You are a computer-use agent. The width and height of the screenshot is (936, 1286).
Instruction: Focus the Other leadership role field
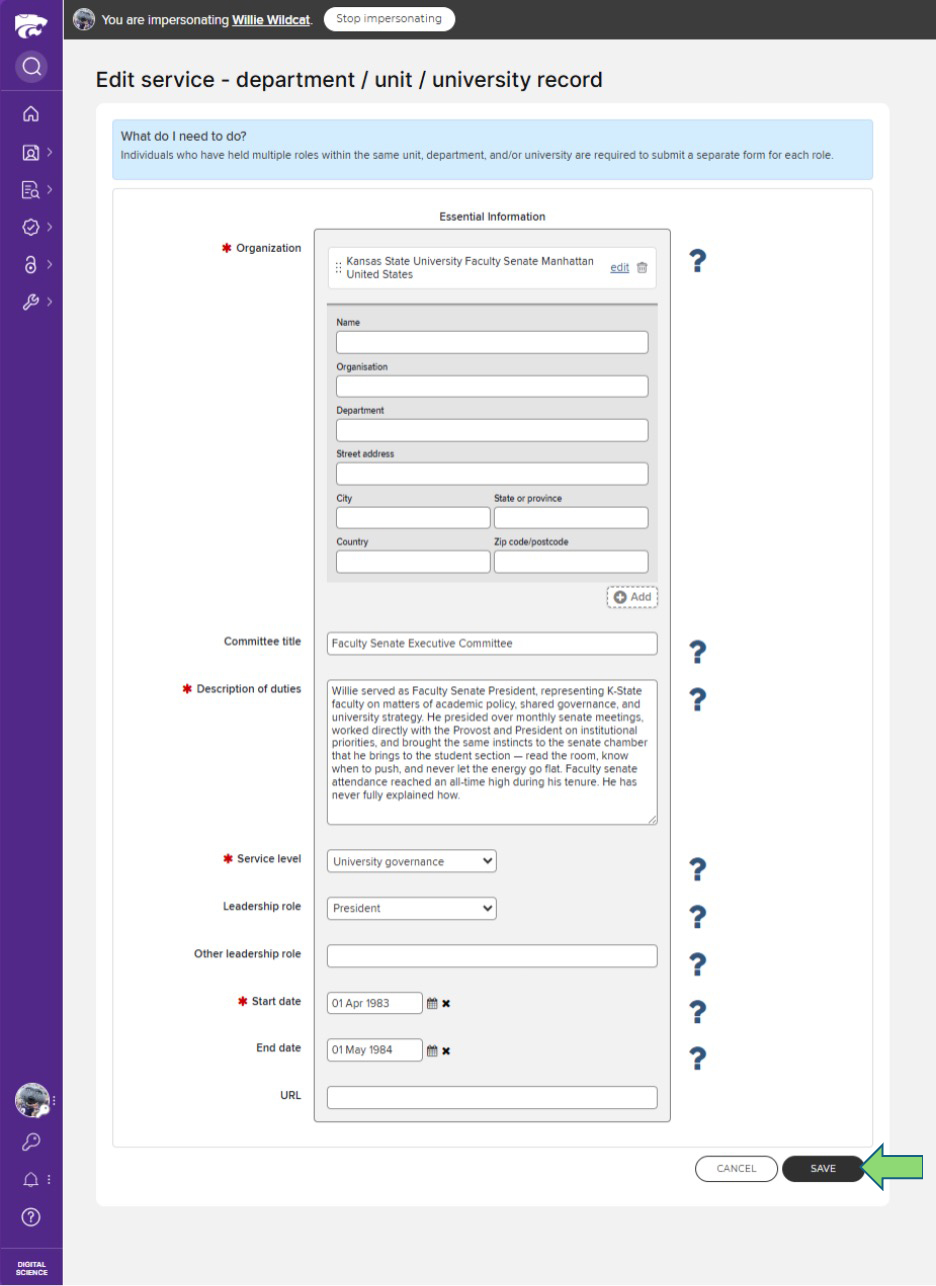[492, 956]
